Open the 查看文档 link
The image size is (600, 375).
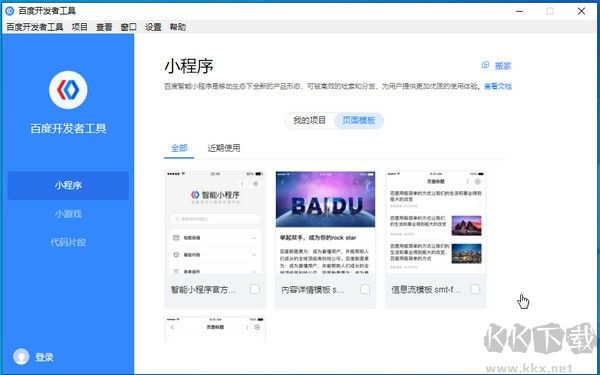click(x=498, y=86)
